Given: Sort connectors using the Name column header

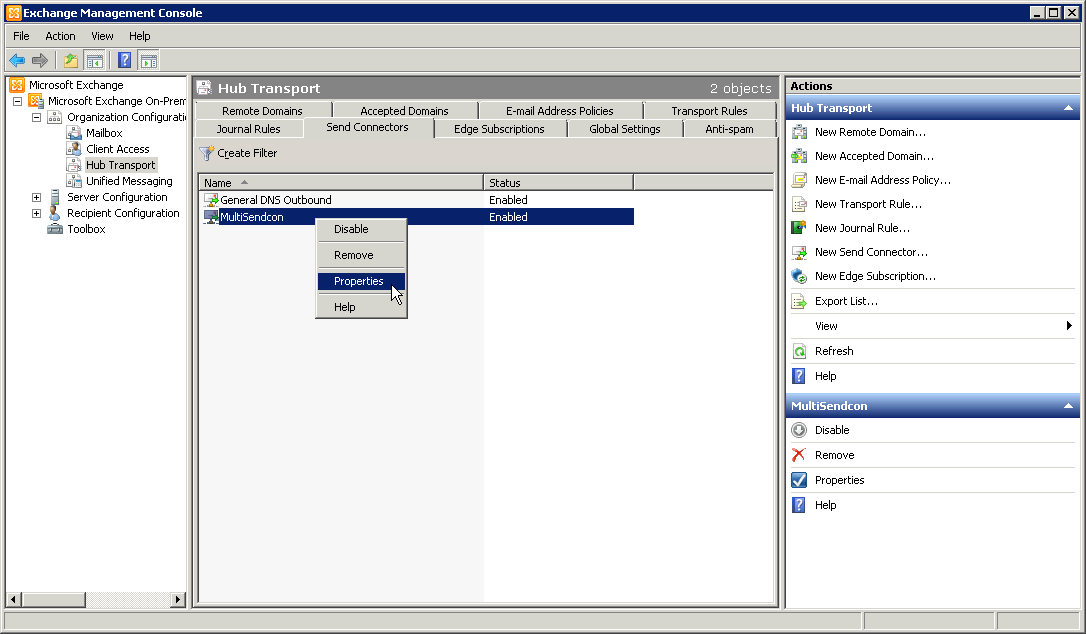Looking at the screenshot, I should click(217, 182).
